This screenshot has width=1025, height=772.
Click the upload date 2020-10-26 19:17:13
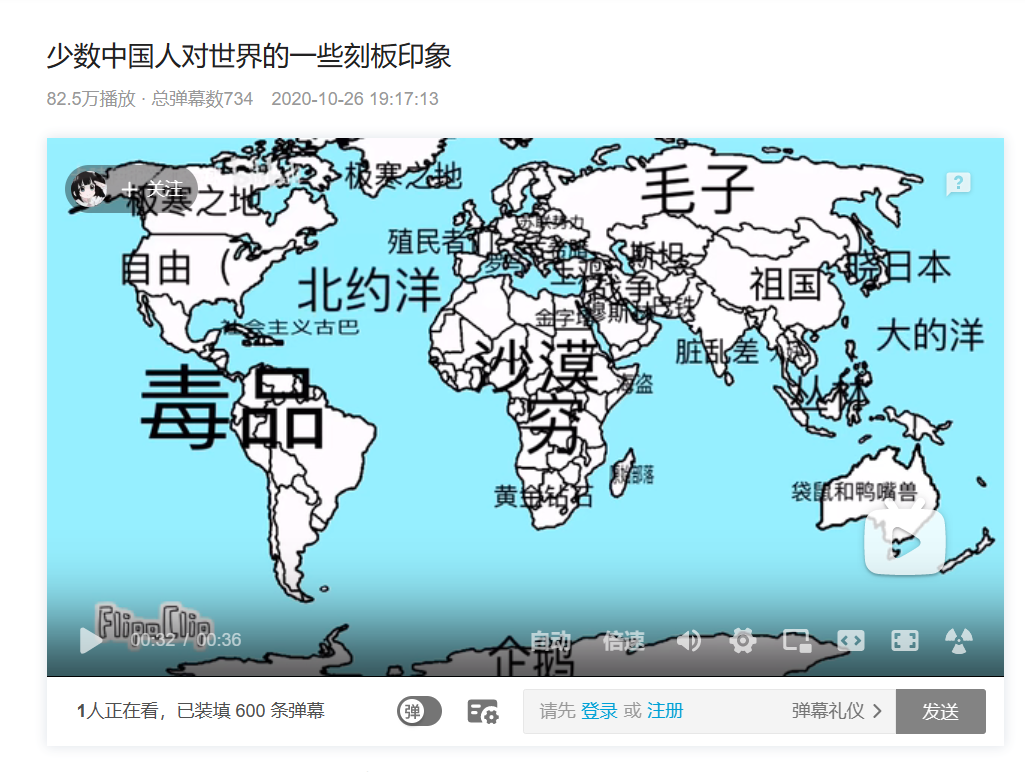coord(355,99)
